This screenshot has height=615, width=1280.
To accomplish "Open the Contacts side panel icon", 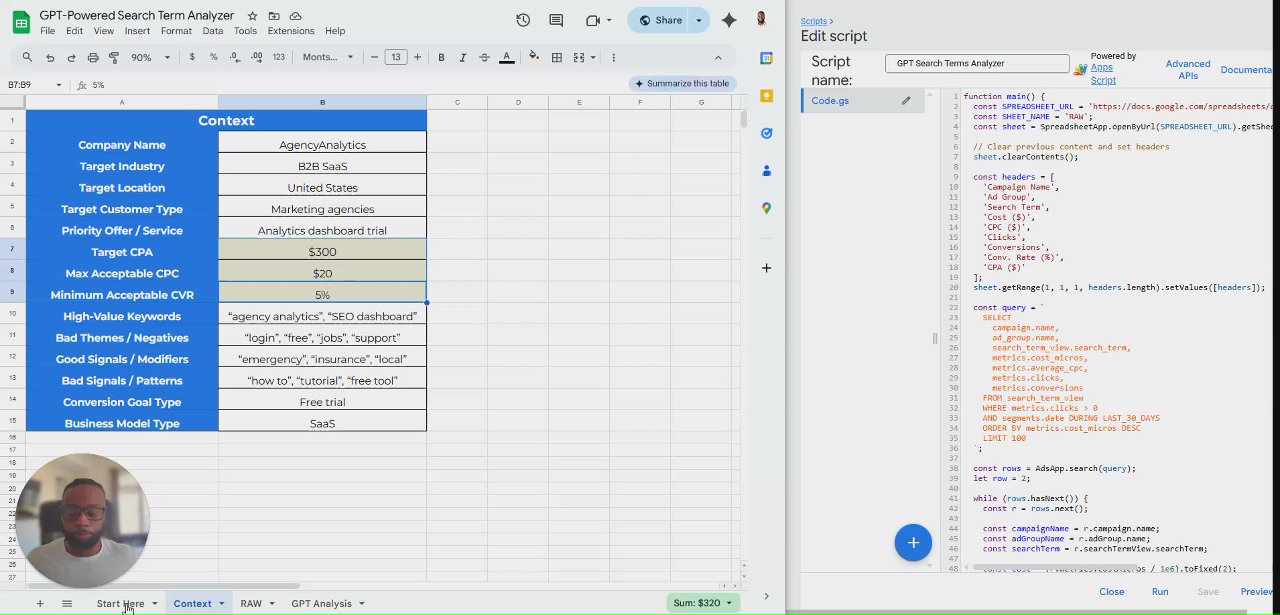I will click(767, 171).
